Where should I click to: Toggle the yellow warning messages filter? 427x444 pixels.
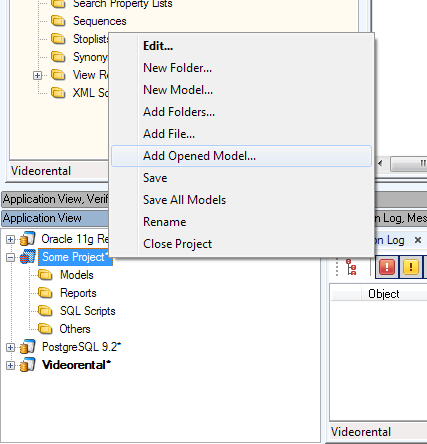coord(411,267)
